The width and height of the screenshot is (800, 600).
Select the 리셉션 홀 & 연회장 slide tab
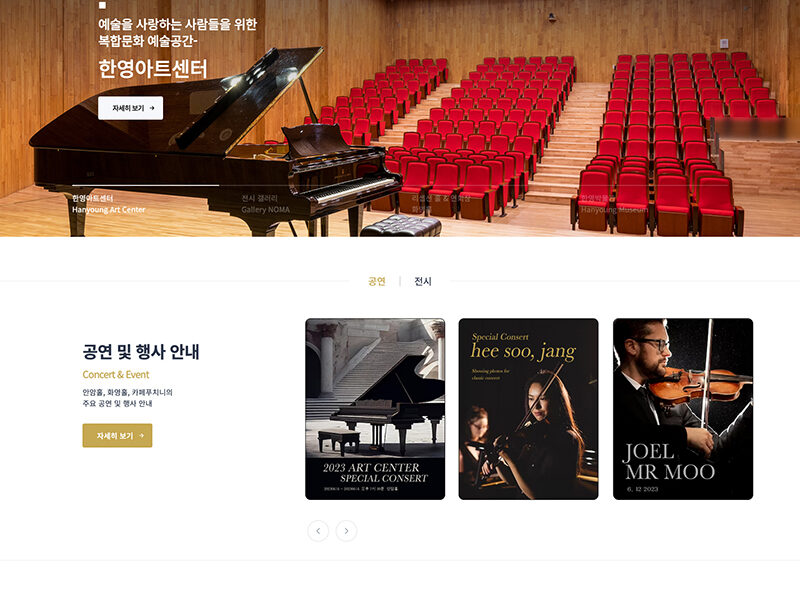[x=441, y=203]
